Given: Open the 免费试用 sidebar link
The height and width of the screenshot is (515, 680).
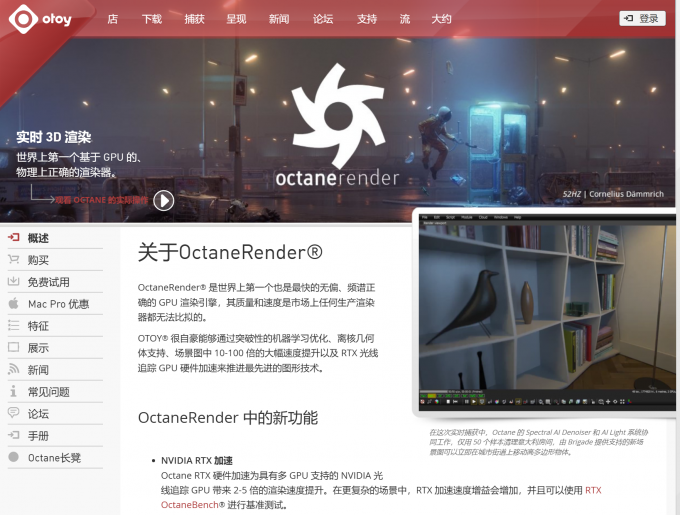Looking at the screenshot, I should [x=49, y=282].
